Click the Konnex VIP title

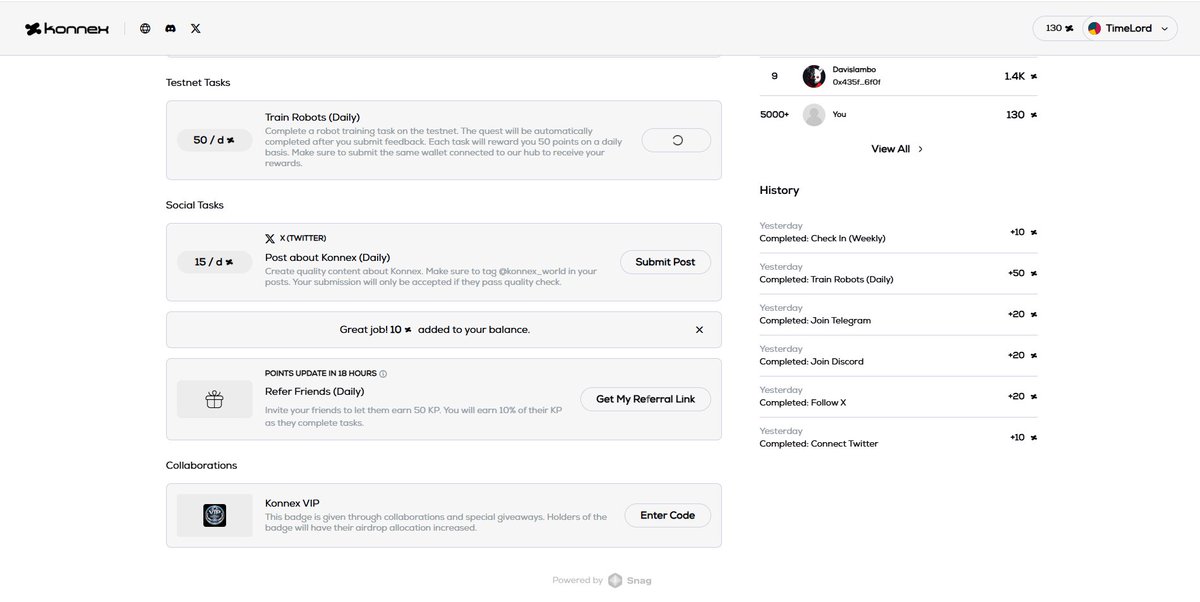coord(292,503)
